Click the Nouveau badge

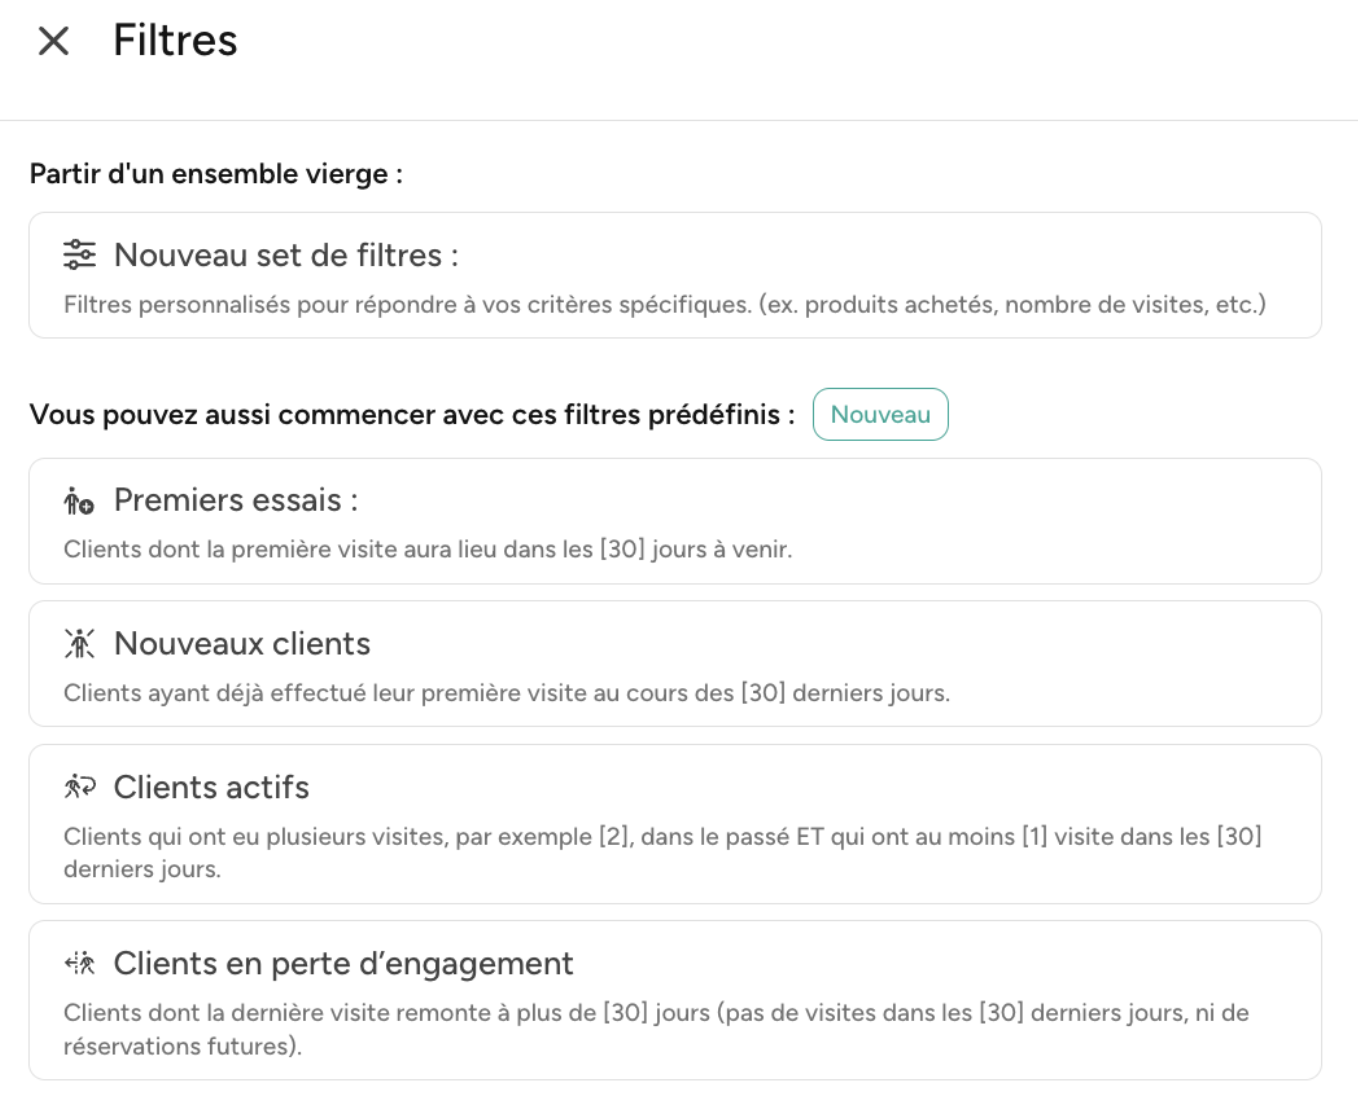coord(880,414)
